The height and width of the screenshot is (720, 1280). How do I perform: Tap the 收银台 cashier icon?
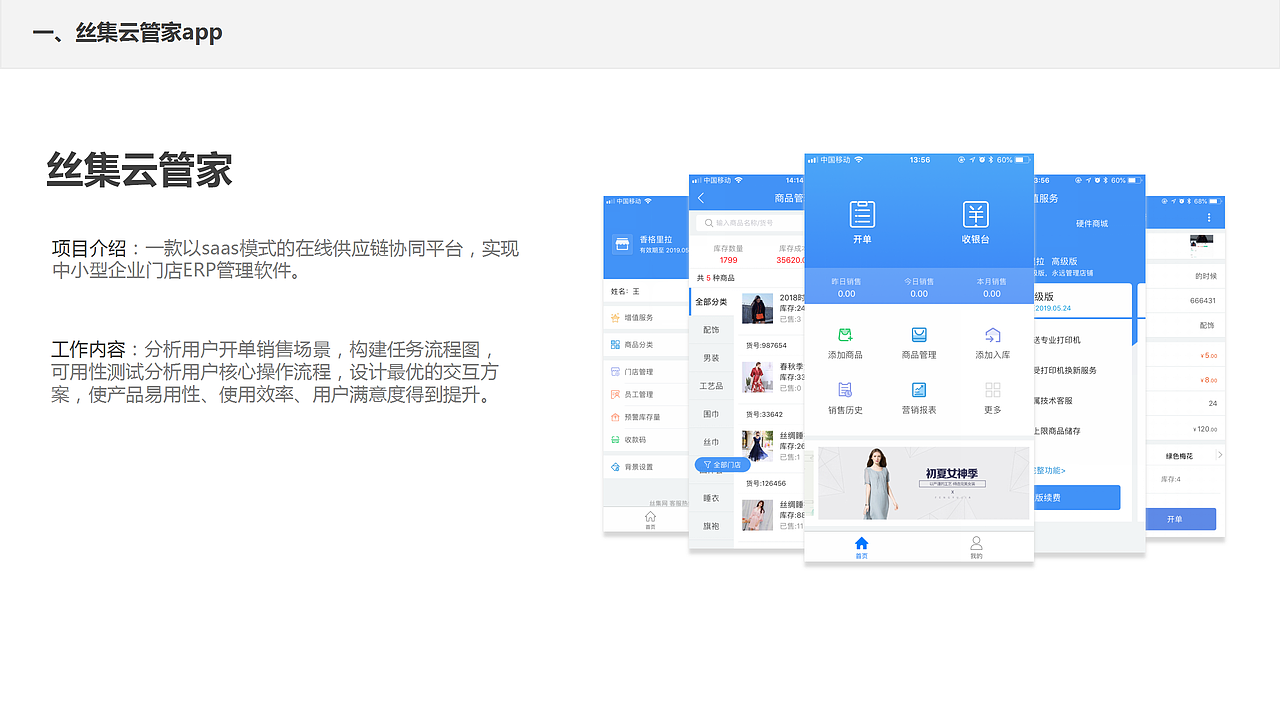976,214
